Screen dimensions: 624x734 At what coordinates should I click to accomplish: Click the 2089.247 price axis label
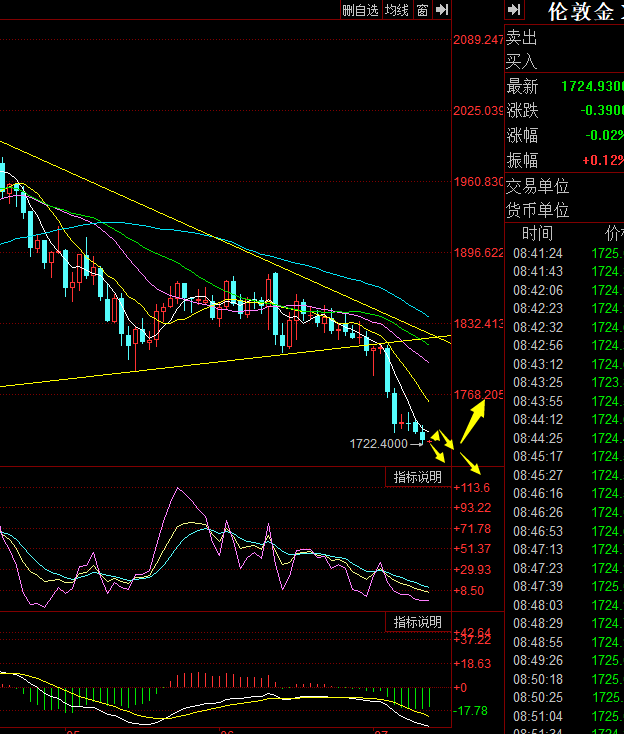coord(478,40)
